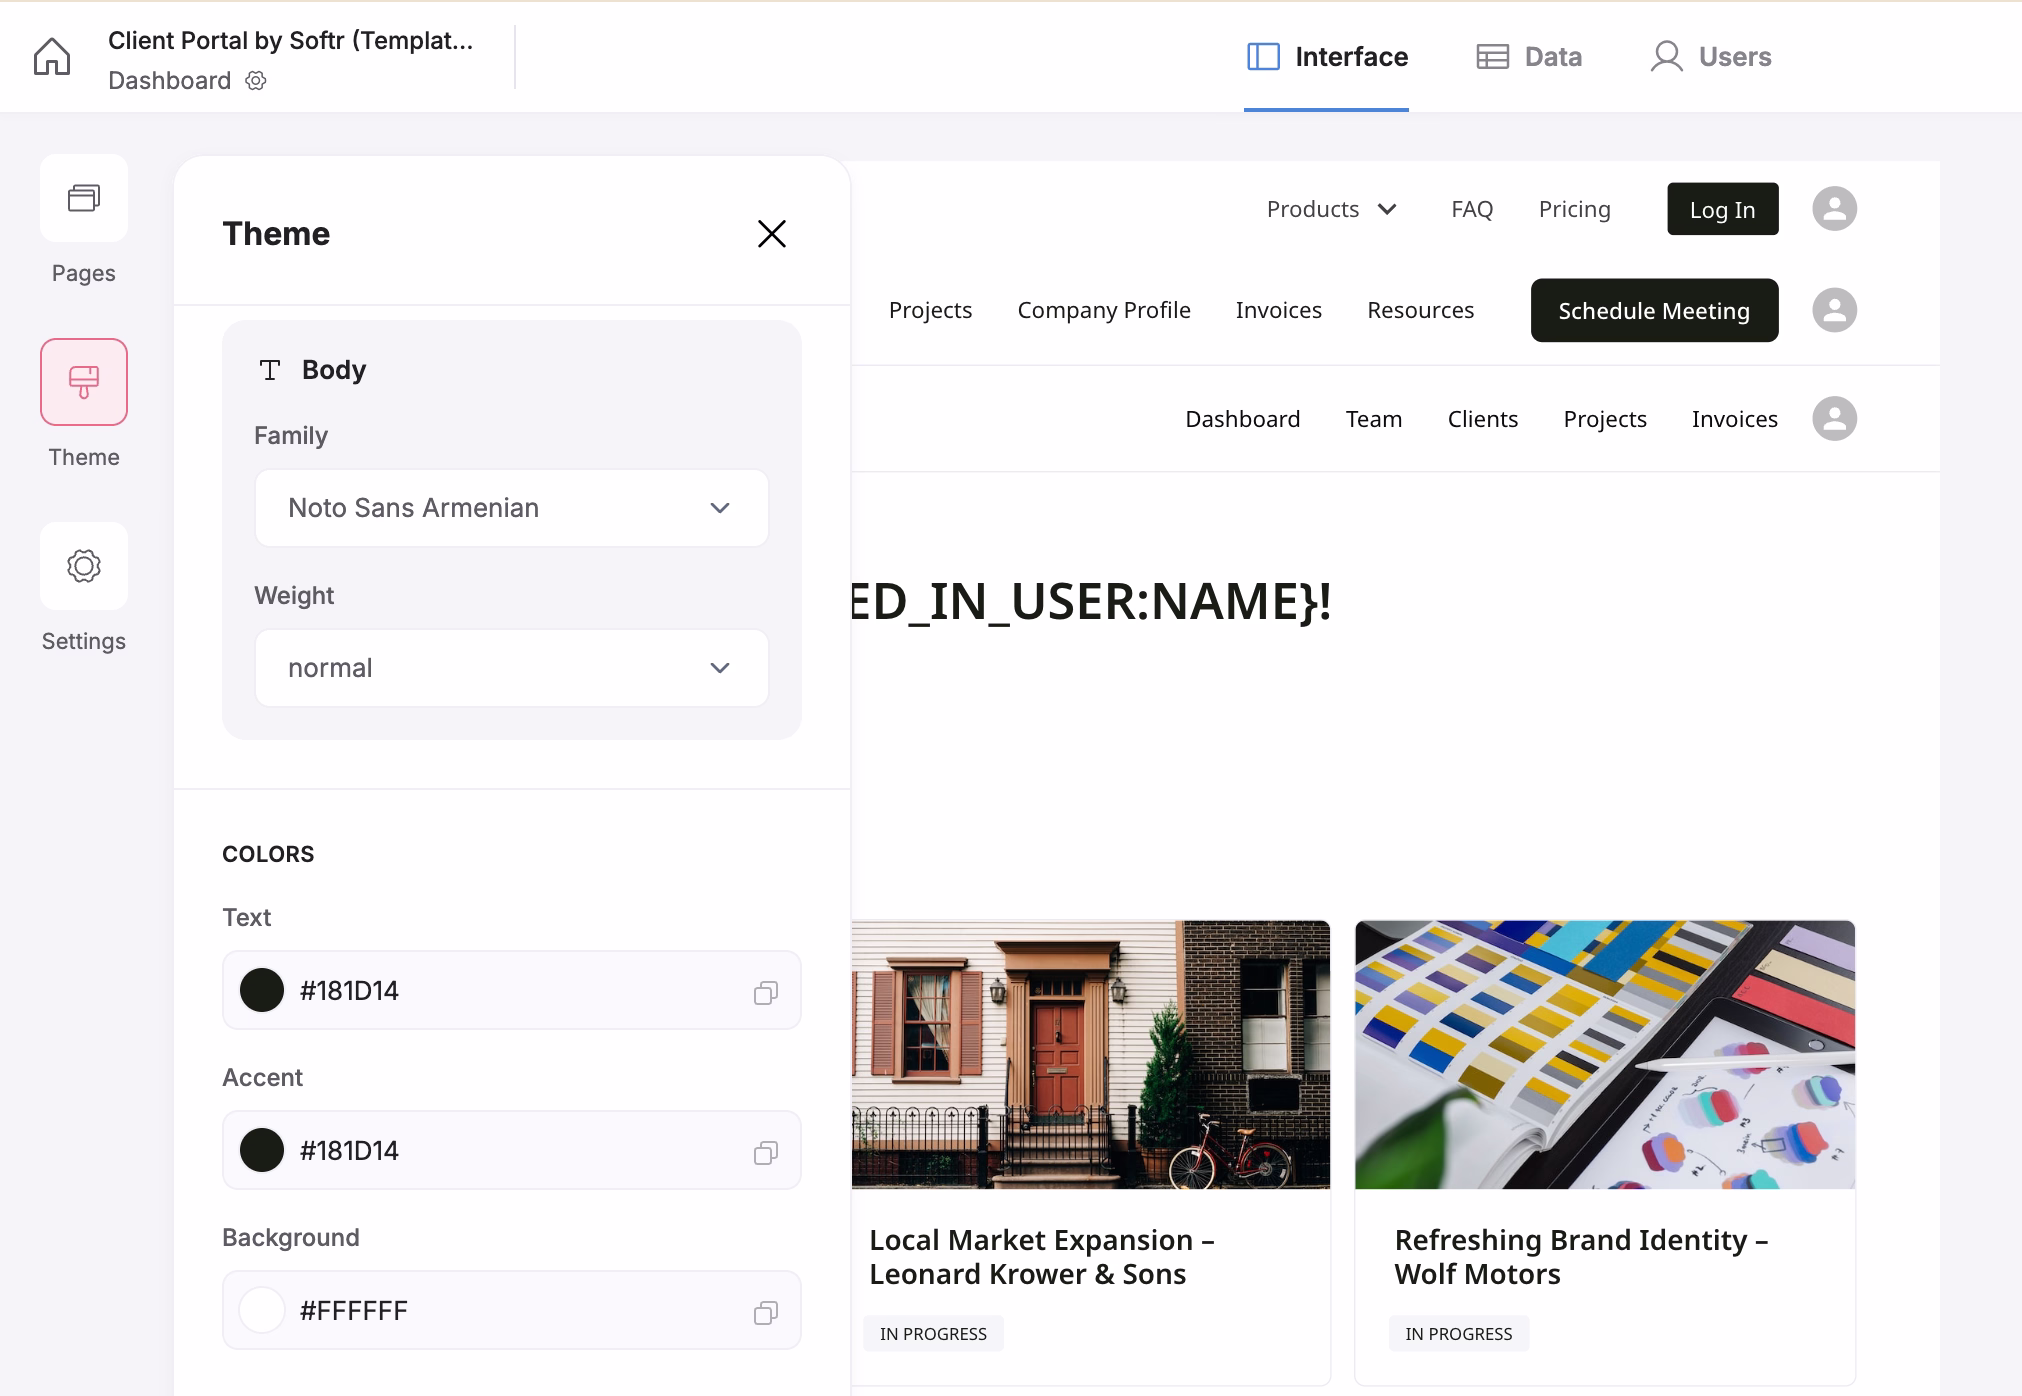2022x1396 pixels.
Task: Switch to the Users tab
Action: (x=1710, y=57)
